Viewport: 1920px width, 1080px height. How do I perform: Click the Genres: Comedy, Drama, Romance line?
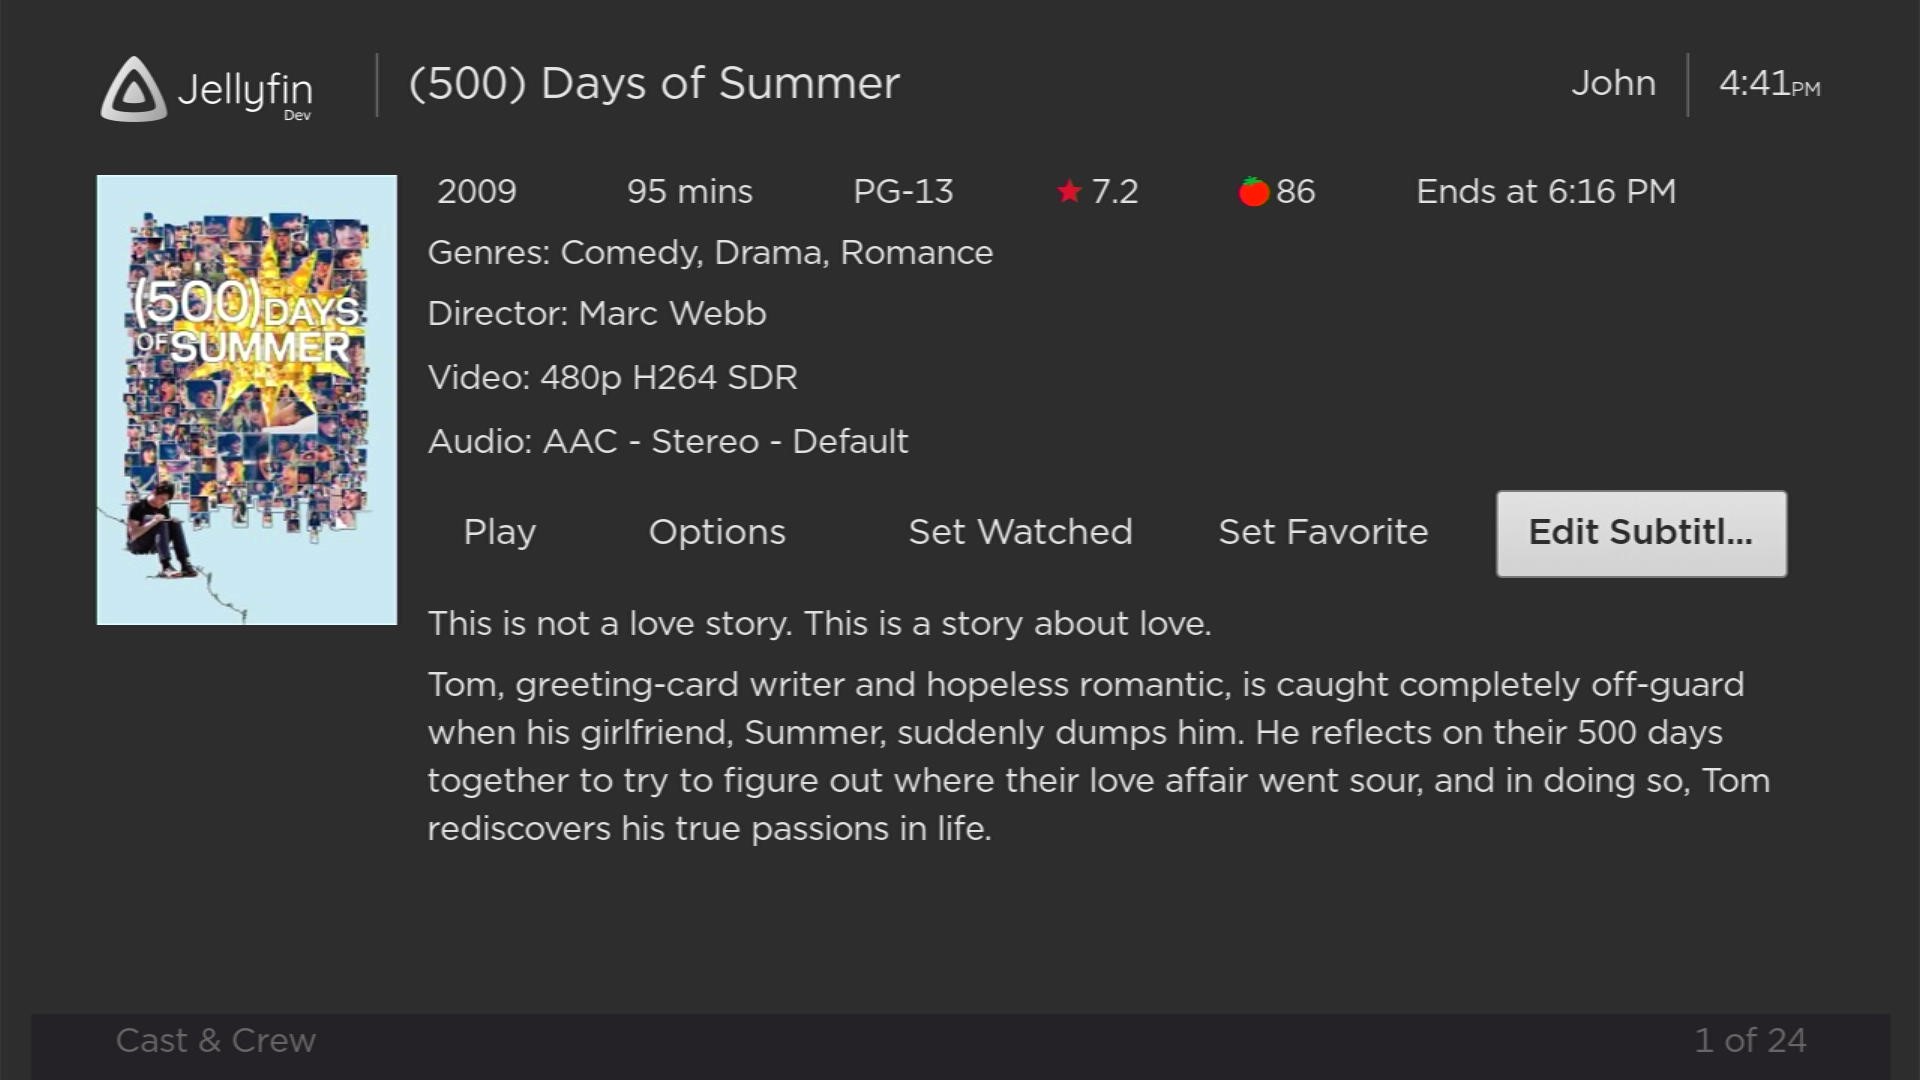710,252
